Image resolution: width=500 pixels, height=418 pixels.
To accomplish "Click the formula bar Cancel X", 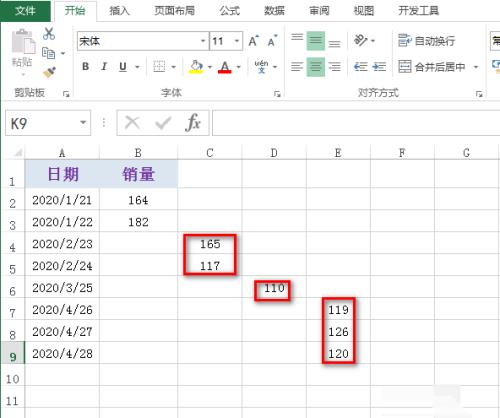I will pos(132,123).
